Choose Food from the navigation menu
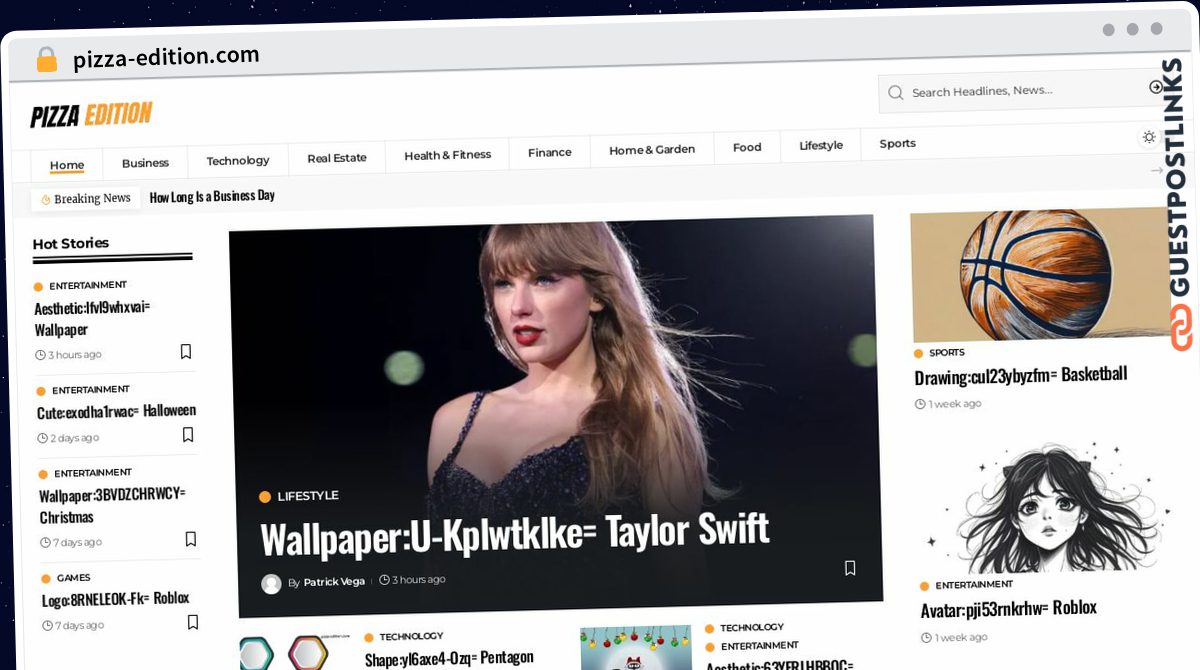Viewport: 1200px width, 670px height. click(747, 147)
